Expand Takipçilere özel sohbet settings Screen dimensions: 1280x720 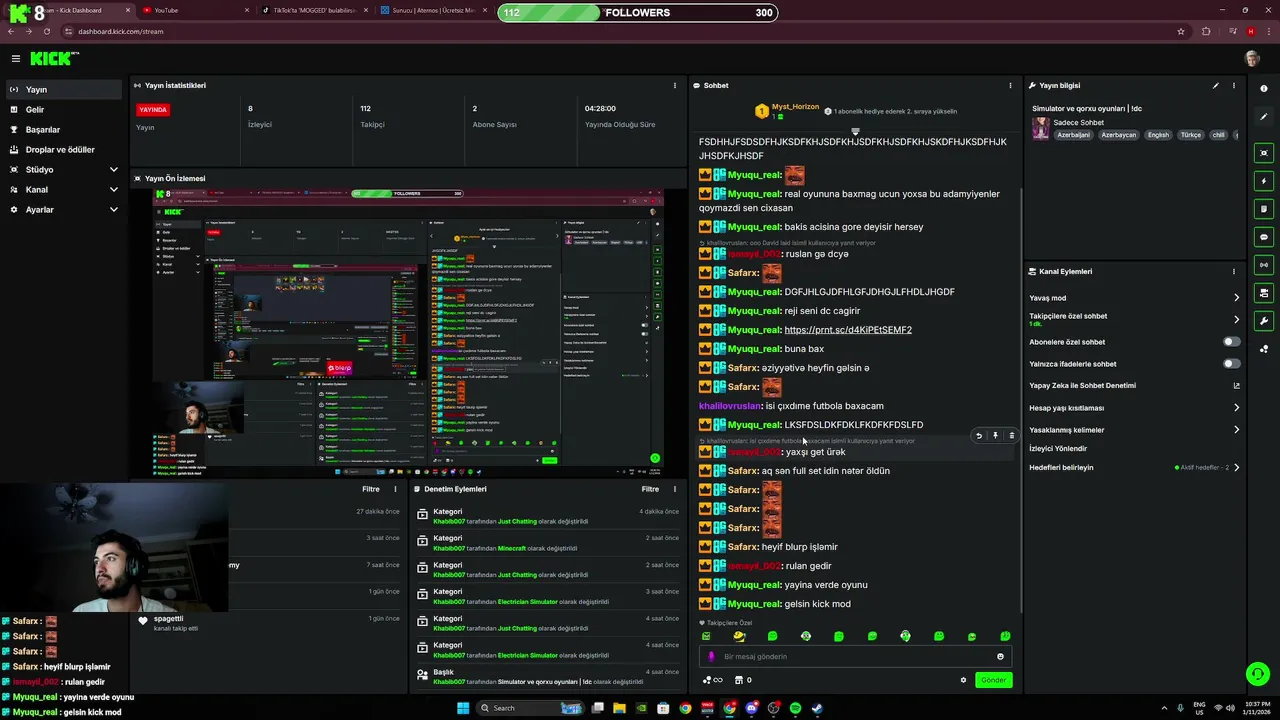[1134, 319]
